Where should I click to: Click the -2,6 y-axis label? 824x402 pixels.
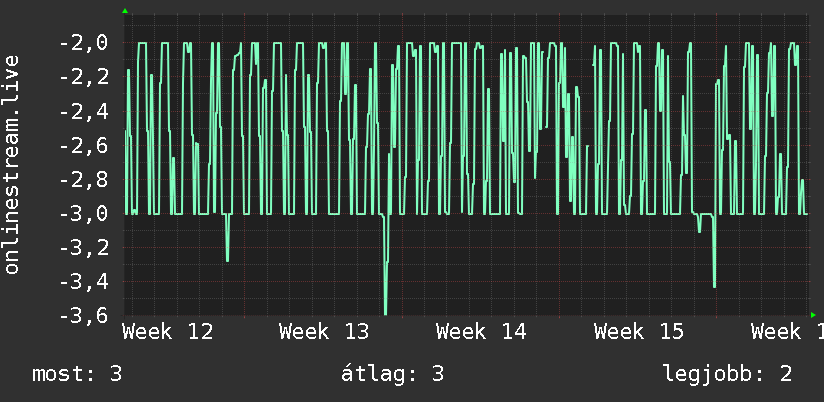tap(84, 145)
